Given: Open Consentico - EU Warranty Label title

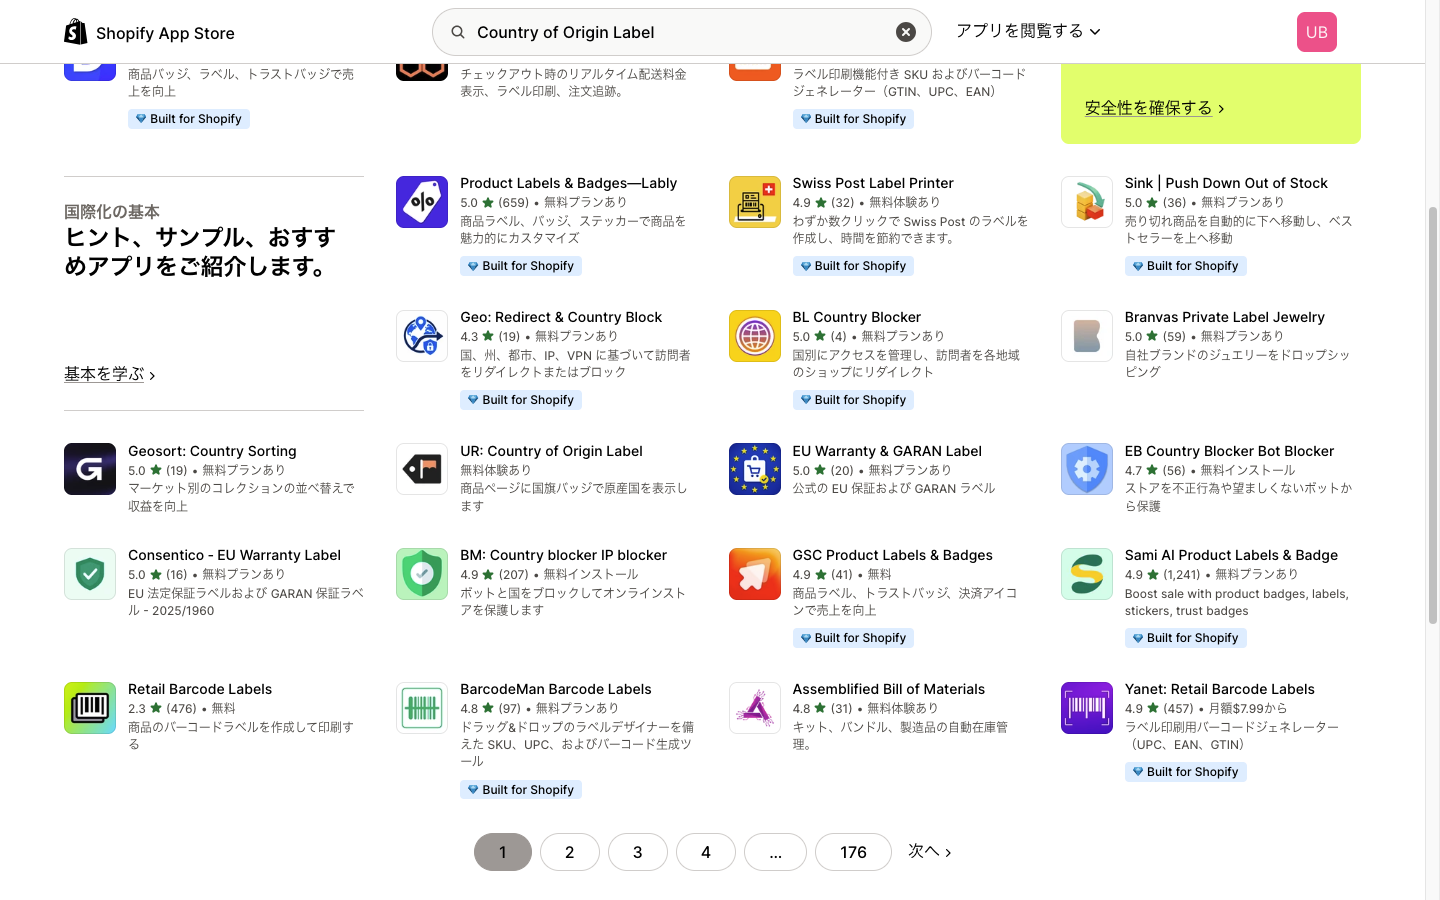Looking at the screenshot, I should coord(234,555).
